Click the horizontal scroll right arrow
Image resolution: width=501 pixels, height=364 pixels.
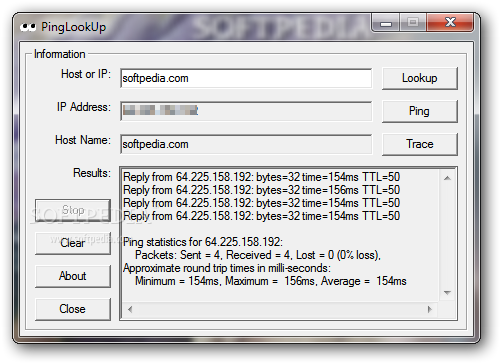click(430, 309)
